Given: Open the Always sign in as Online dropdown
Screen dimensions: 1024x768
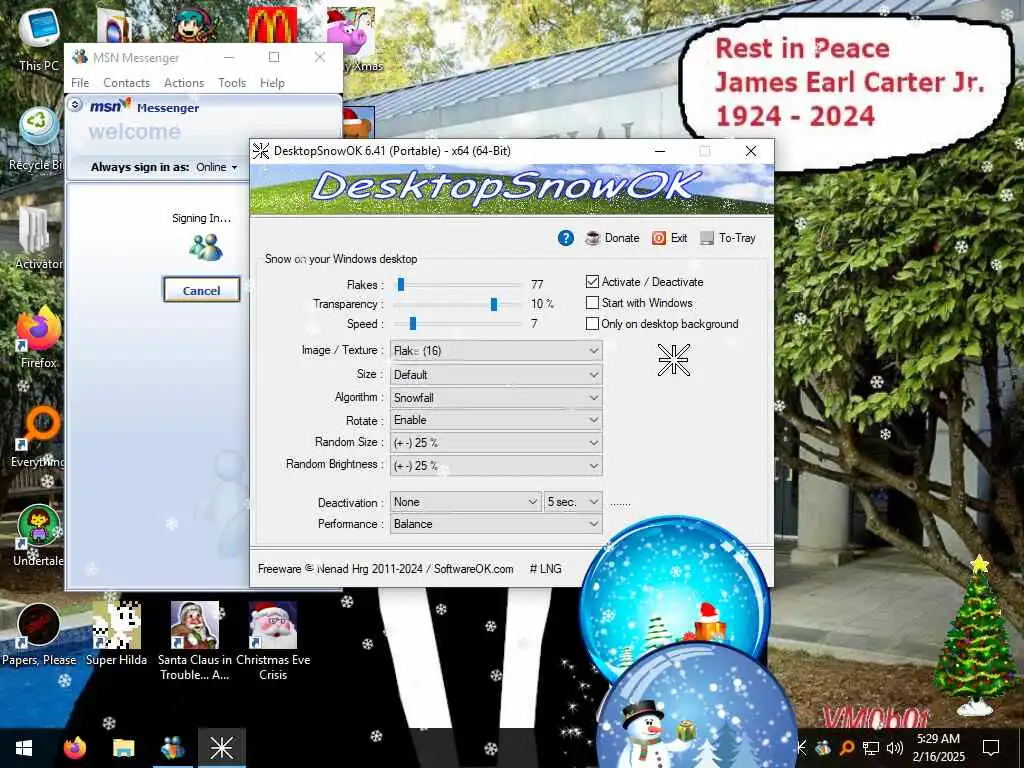Looking at the screenshot, I should [217, 167].
